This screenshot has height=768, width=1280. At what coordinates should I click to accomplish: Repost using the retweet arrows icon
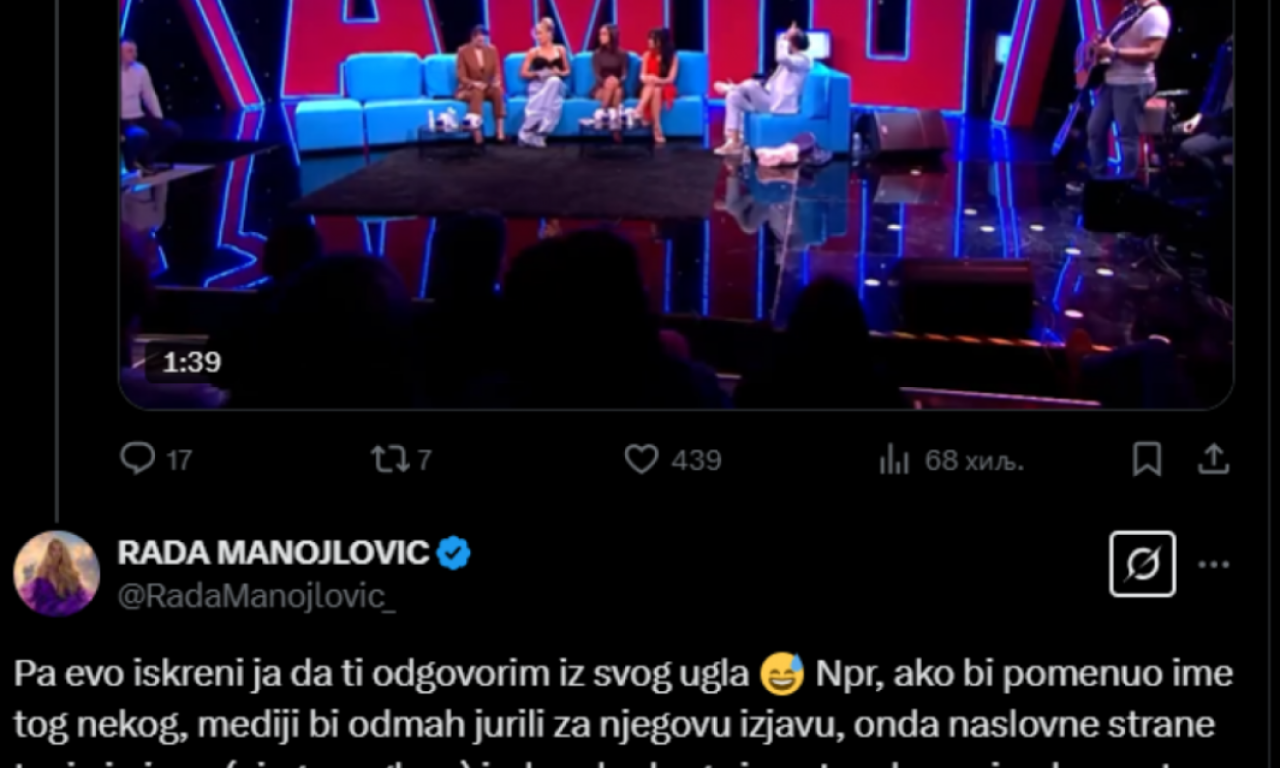[x=387, y=459]
